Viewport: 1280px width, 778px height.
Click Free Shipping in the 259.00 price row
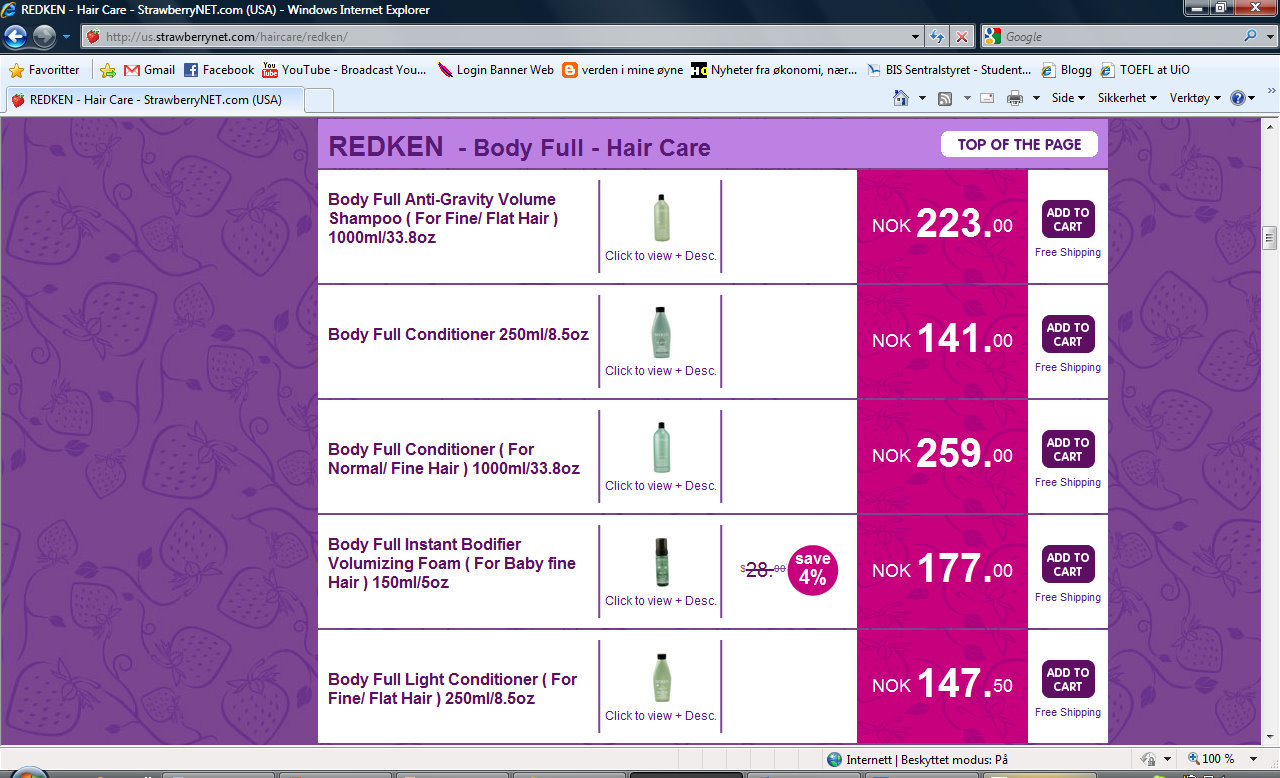pyautogui.click(x=1068, y=483)
